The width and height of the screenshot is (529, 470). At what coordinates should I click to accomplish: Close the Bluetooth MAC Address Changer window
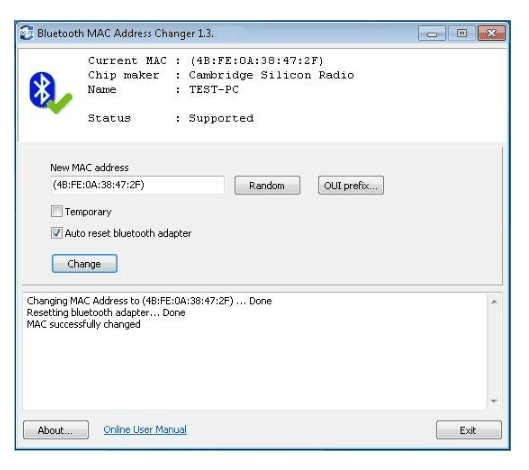(492, 33)
